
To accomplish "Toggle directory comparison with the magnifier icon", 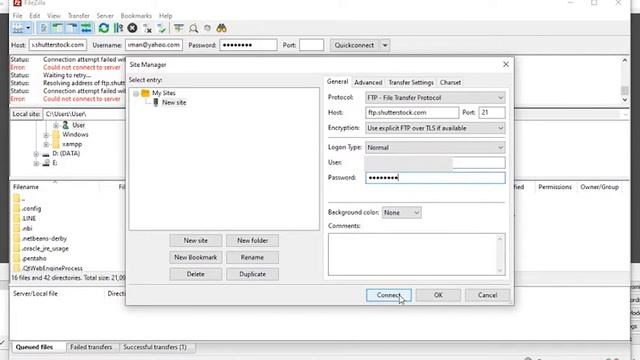I will coord(193,28).
